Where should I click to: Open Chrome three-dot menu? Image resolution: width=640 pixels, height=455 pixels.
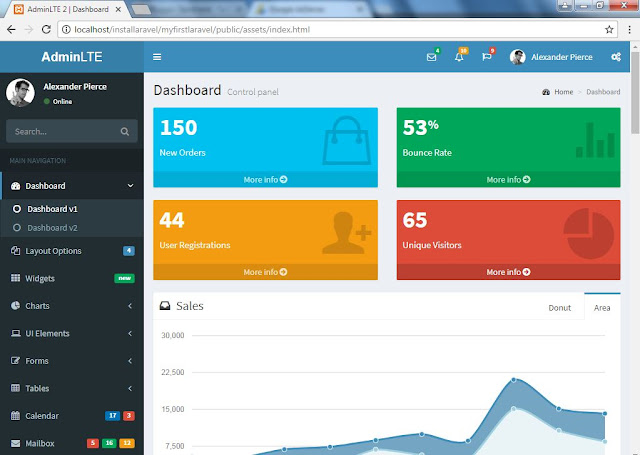pos(629,29)
